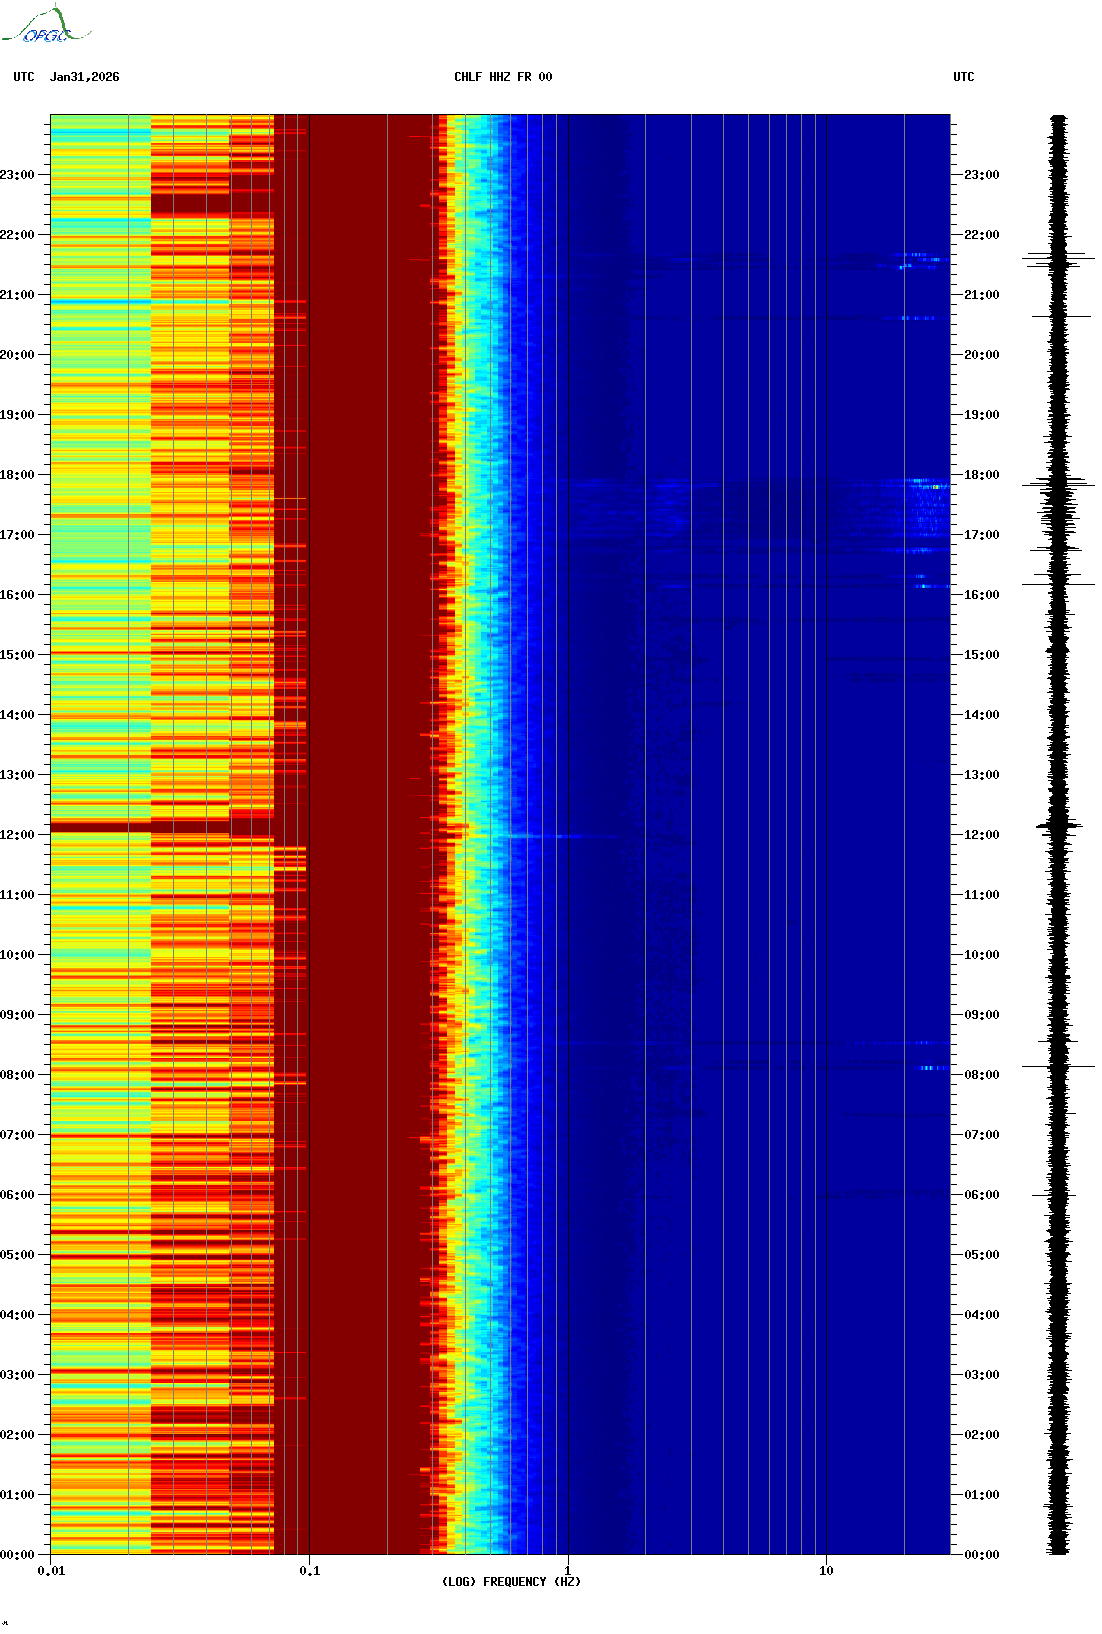Select the 12:00 tick on the left axis
Screen dimensions: 1102x1634
click(17, 835)
